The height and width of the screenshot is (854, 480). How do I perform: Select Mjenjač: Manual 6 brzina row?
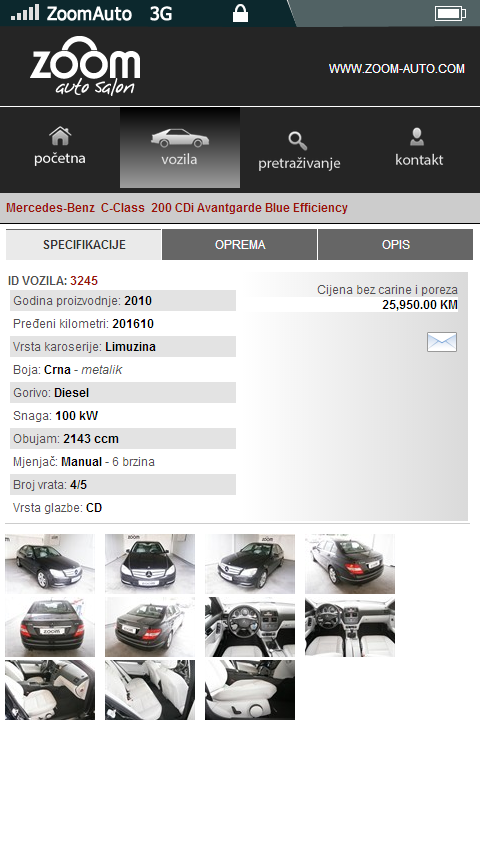pos(123,461)
